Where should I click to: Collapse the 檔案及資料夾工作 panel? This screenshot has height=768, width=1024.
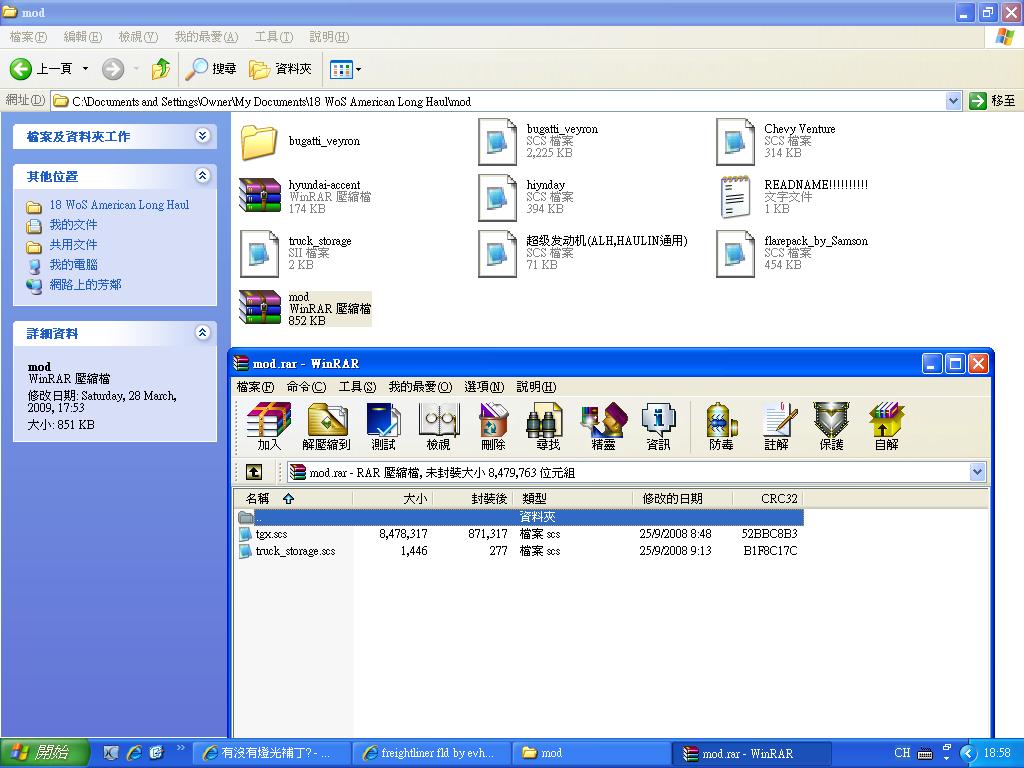[203, 136]
